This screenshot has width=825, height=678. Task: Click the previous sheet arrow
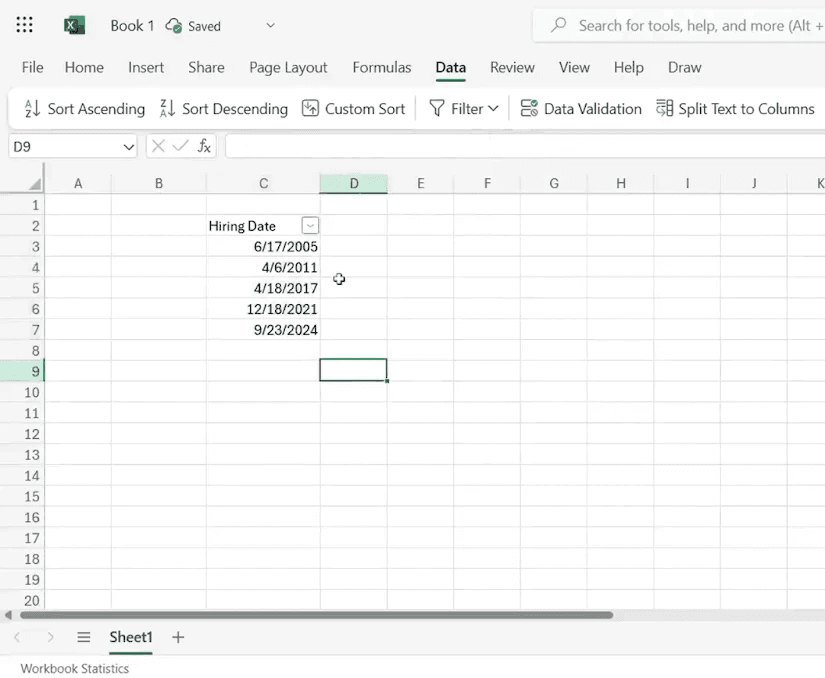coord(17,637)
